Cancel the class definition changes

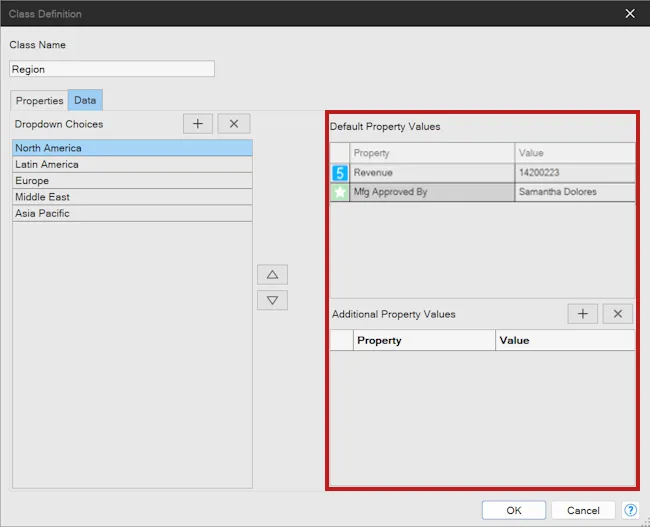583,510
